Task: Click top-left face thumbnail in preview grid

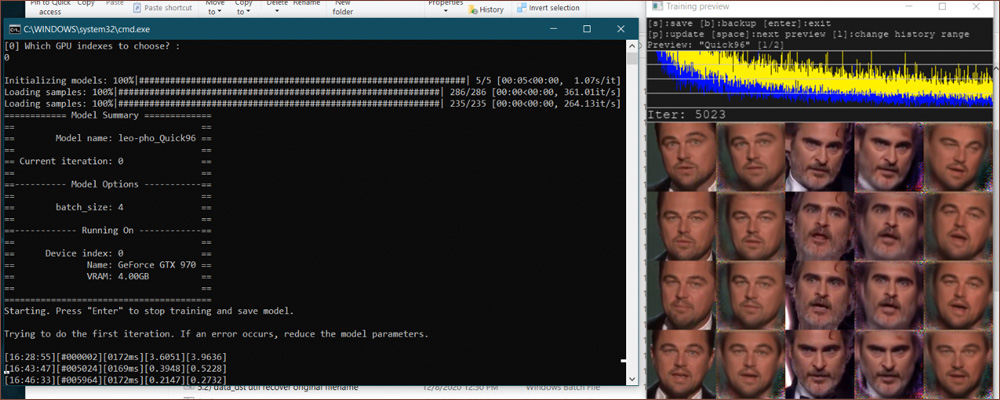Action: click(681, 158)
